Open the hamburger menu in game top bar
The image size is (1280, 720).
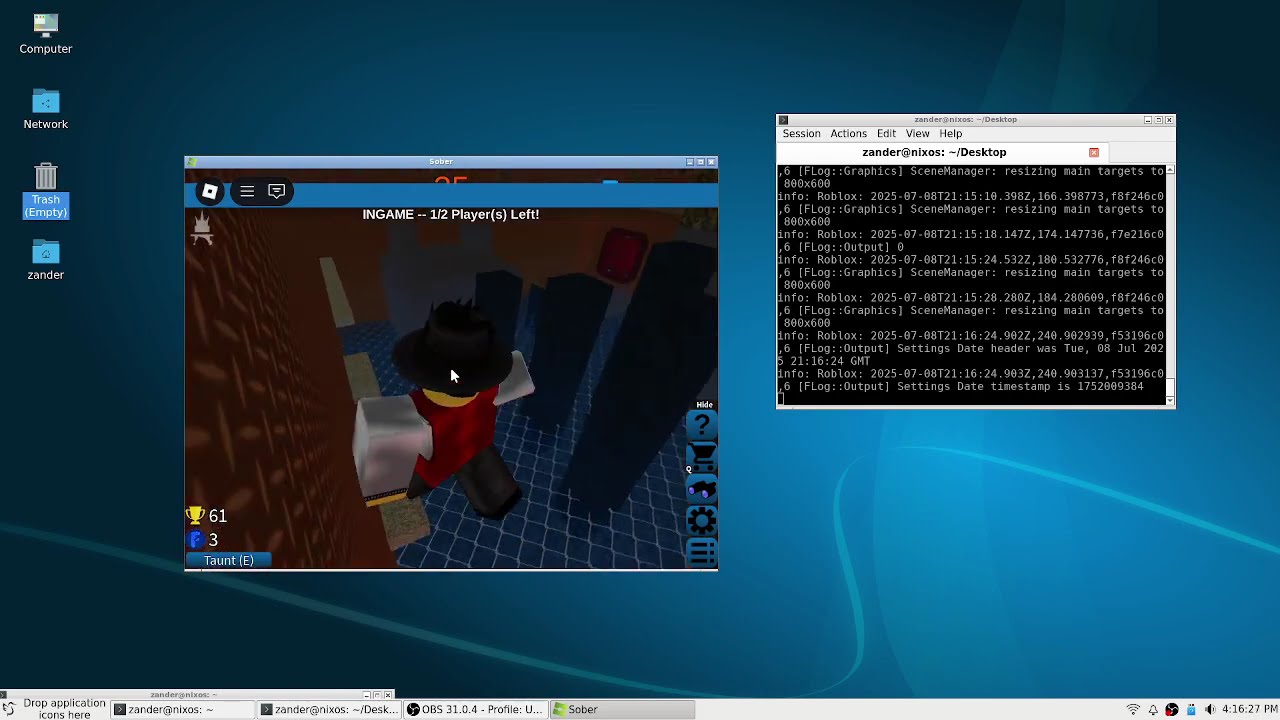247,191
